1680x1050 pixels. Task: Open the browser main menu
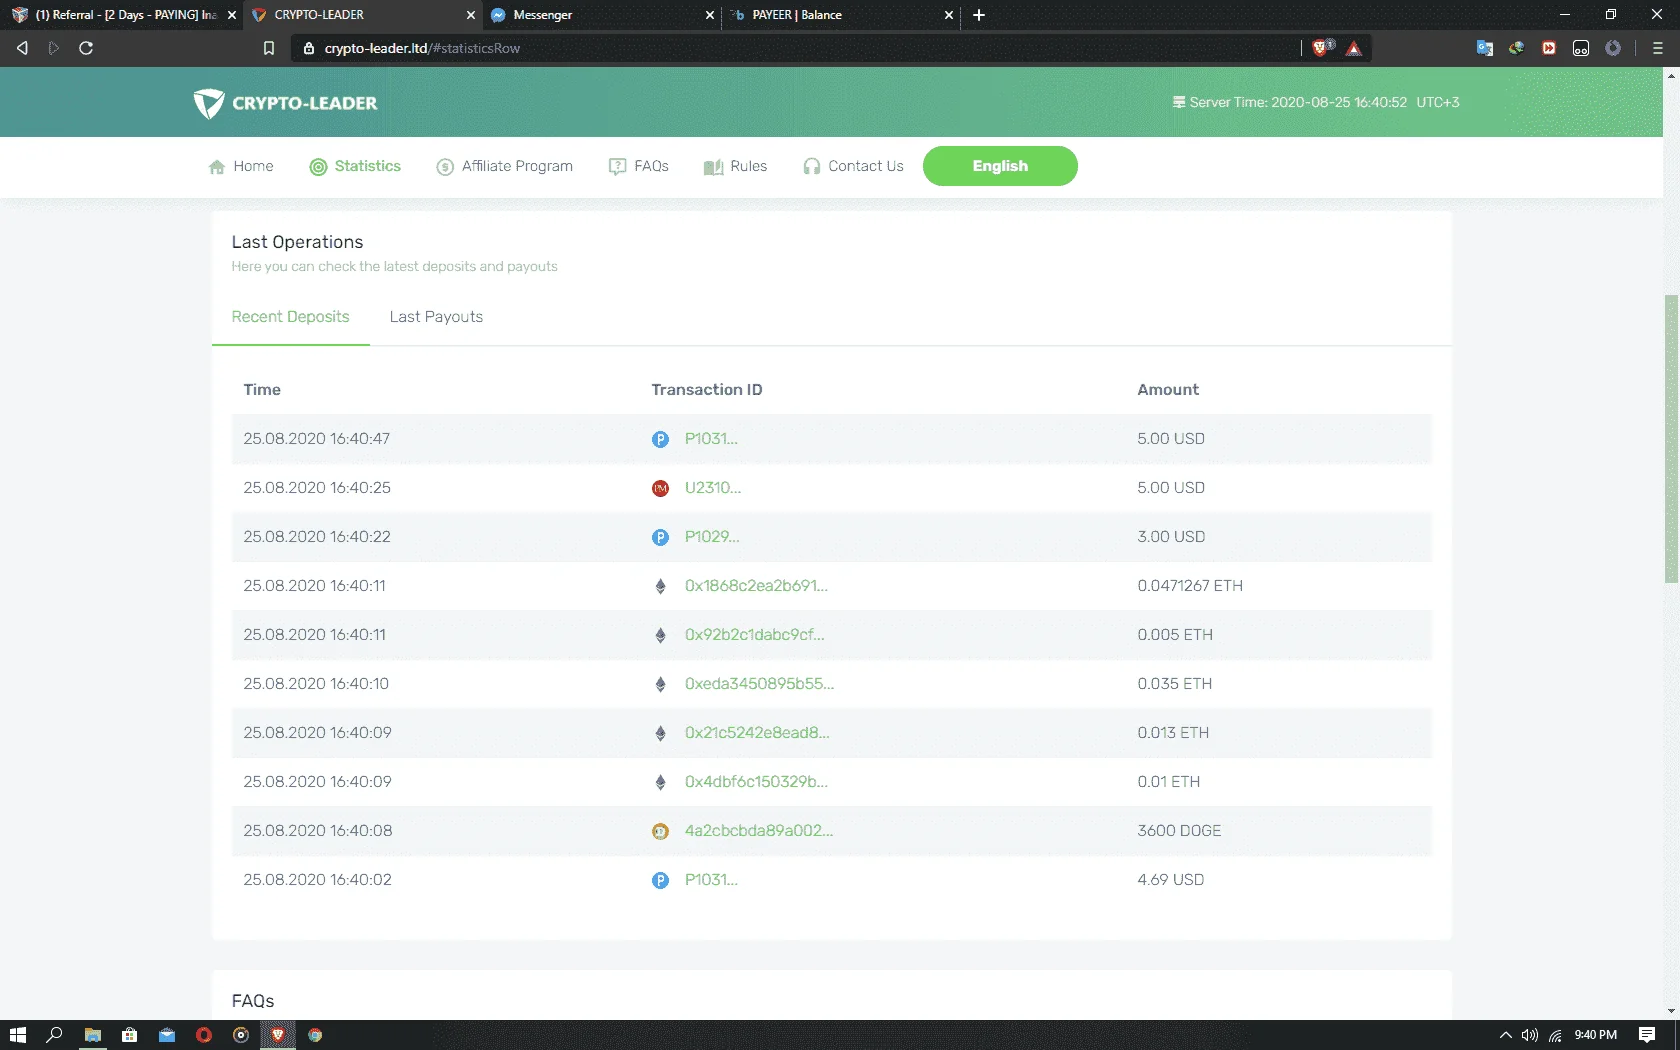tap(1657, 48)
